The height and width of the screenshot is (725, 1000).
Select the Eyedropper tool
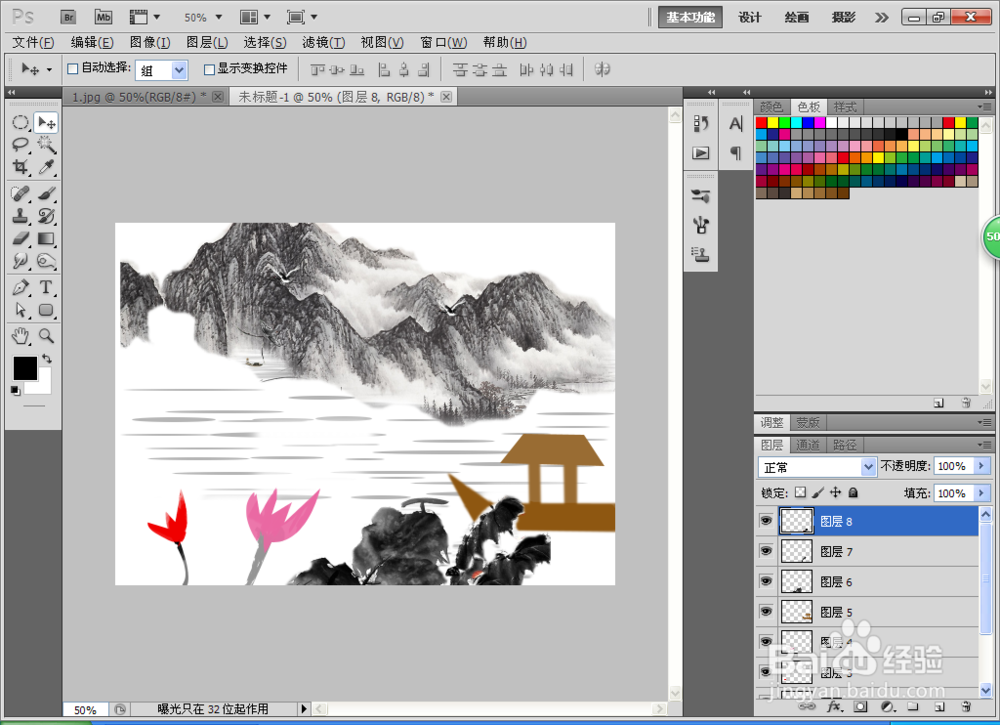tap(44, 168)
